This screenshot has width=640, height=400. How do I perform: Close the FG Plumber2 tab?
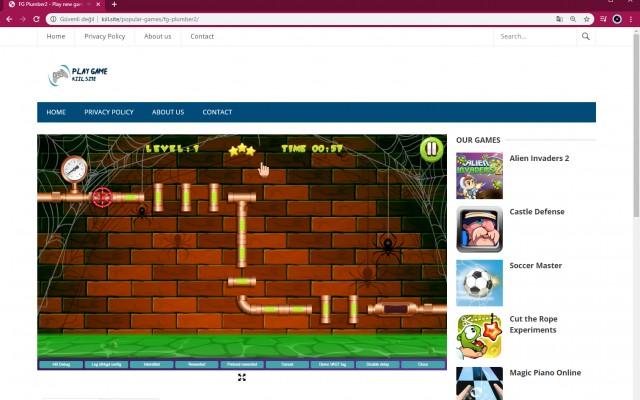pos(98,4)
